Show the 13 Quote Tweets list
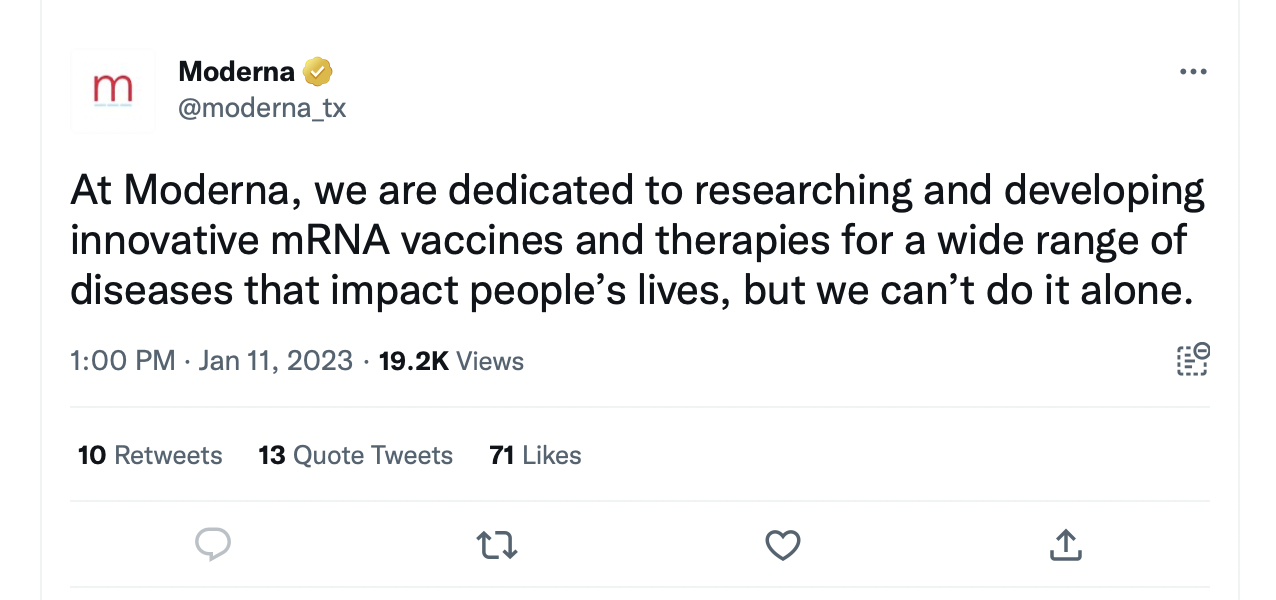The image size is (1276, 600). tap(355, 456)
